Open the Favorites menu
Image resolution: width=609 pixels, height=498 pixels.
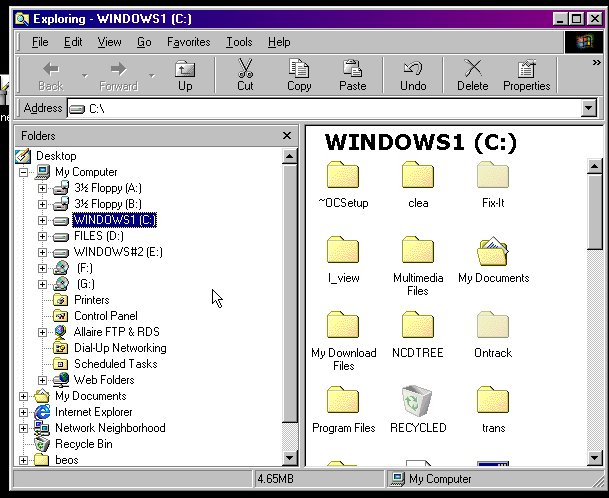188,42
